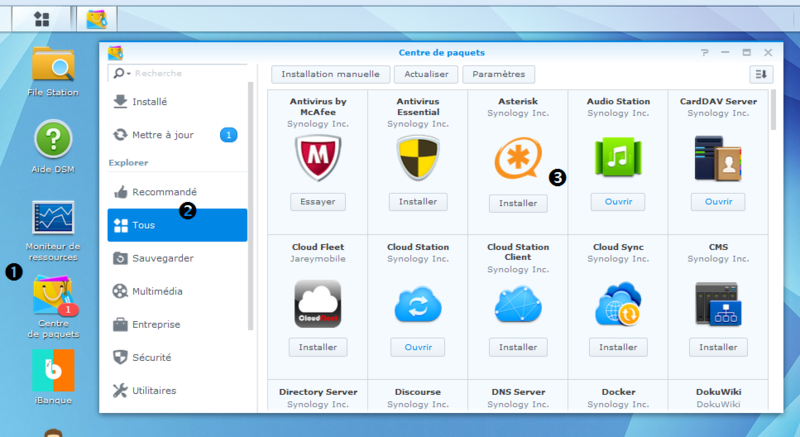Select the Multimédia category
This screenshot has width=800, height=437.
177,291
